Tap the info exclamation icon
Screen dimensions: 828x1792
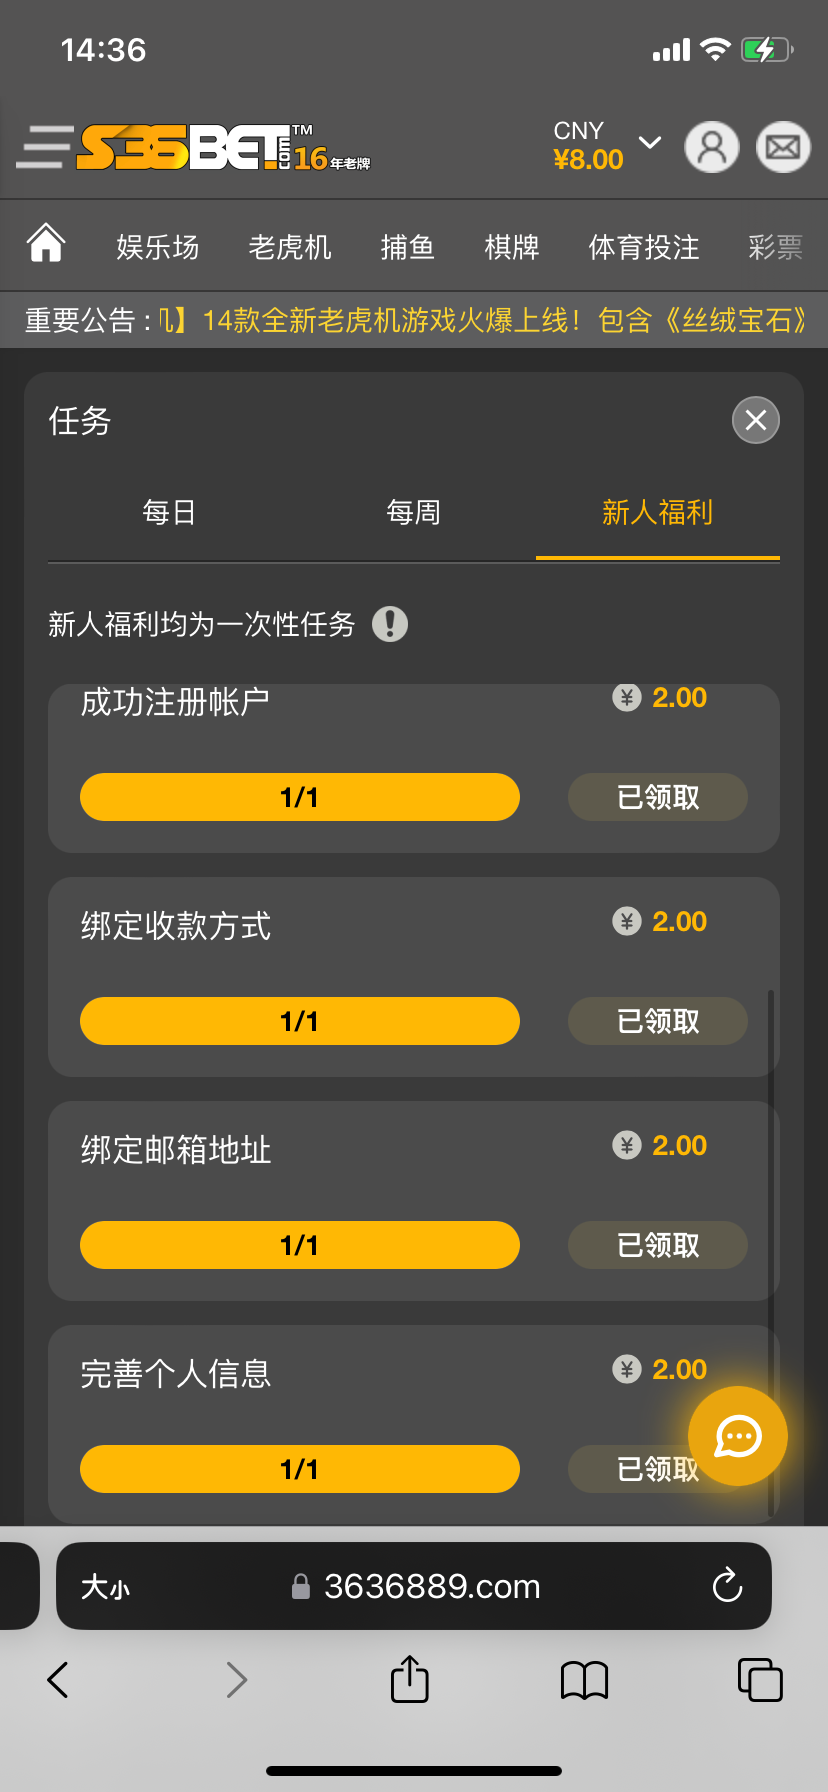(x=390, y=624)
